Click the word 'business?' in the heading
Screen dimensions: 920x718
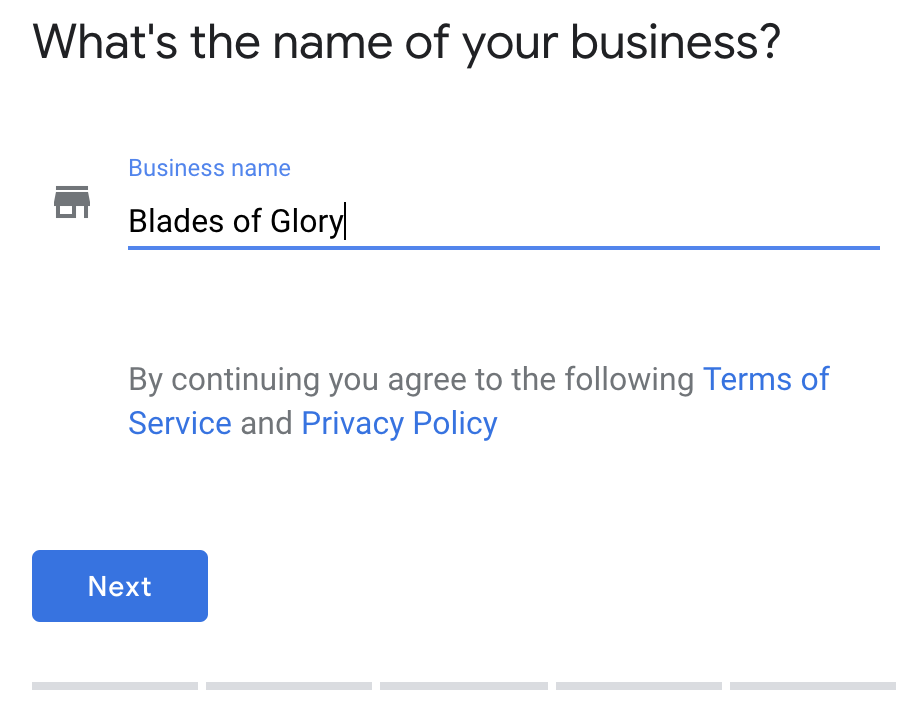[675, 42]
